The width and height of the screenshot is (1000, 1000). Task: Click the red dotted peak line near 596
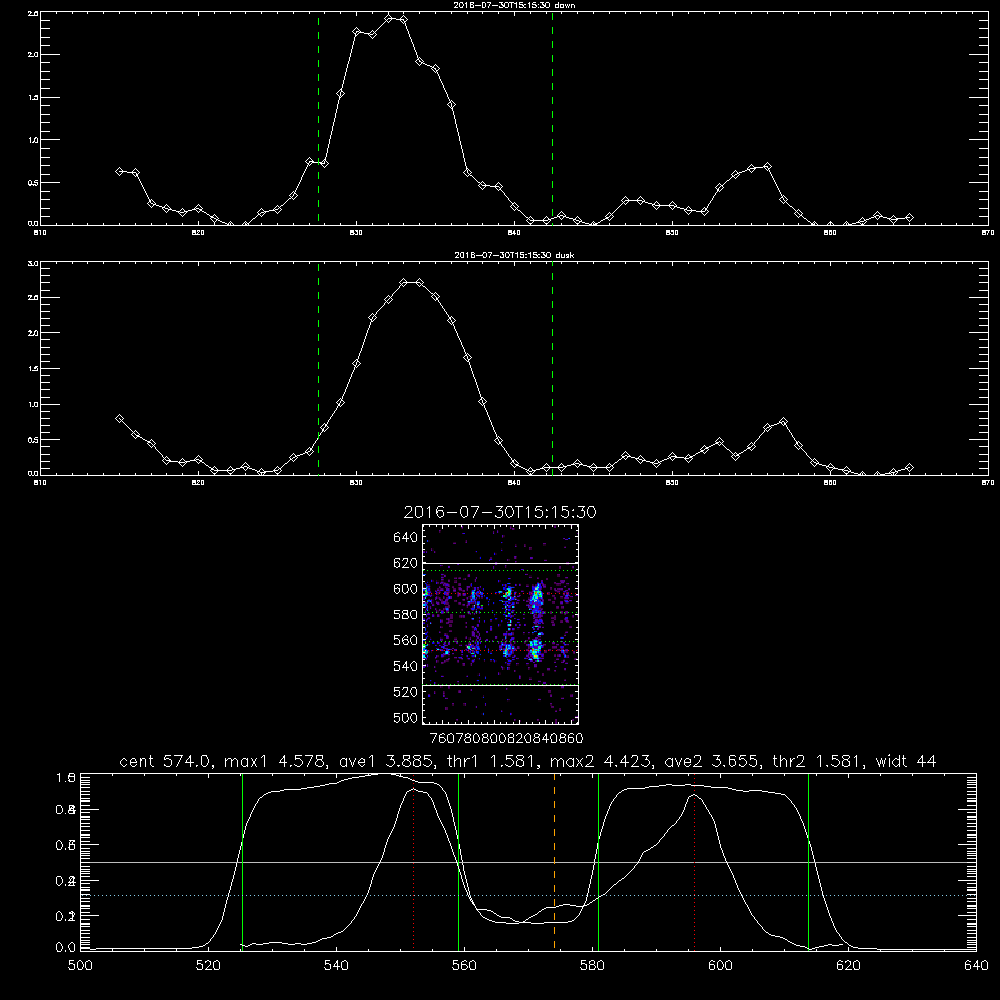click(694, 861)
